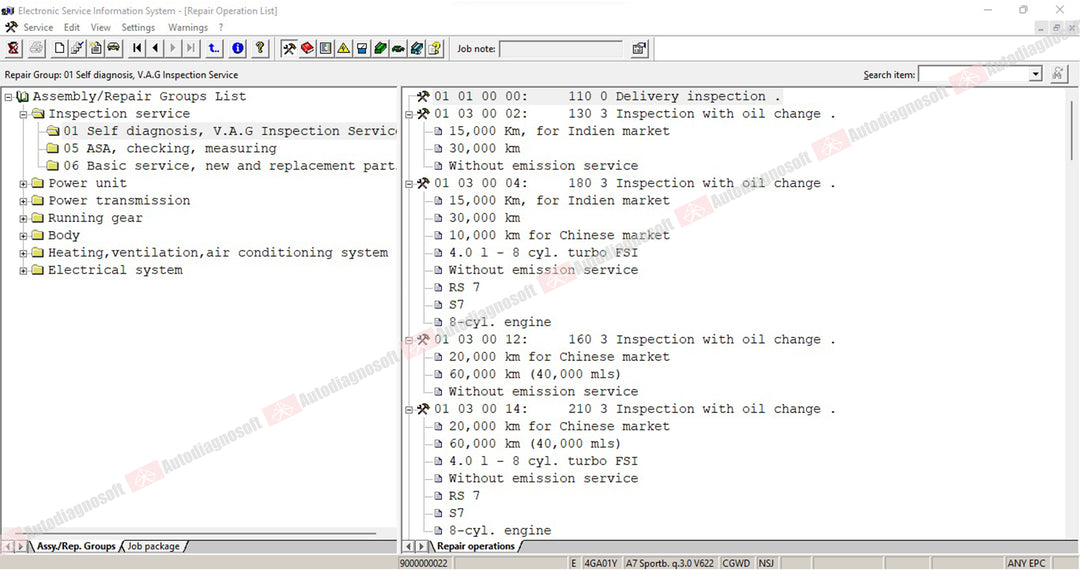
Task: Expand the Power unit folder
Action: pos(23,184)
